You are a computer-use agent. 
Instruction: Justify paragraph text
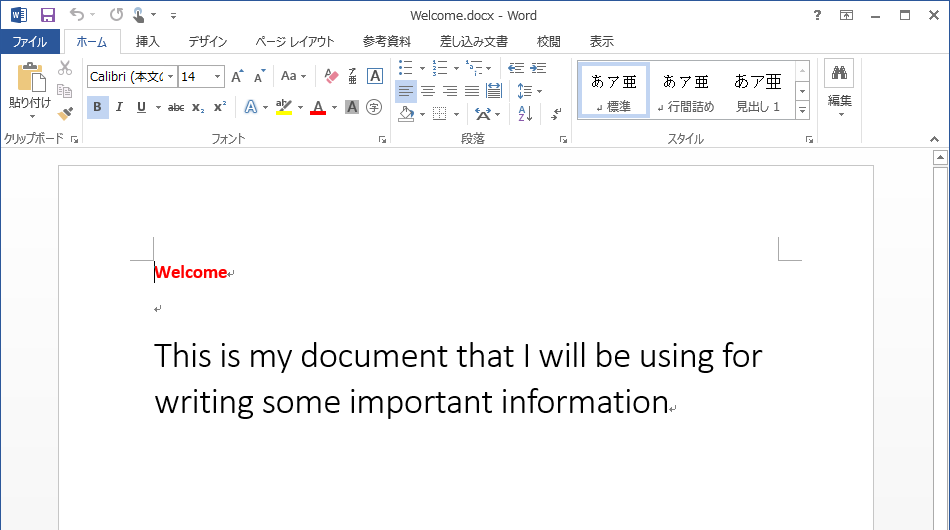pos(472,91)
